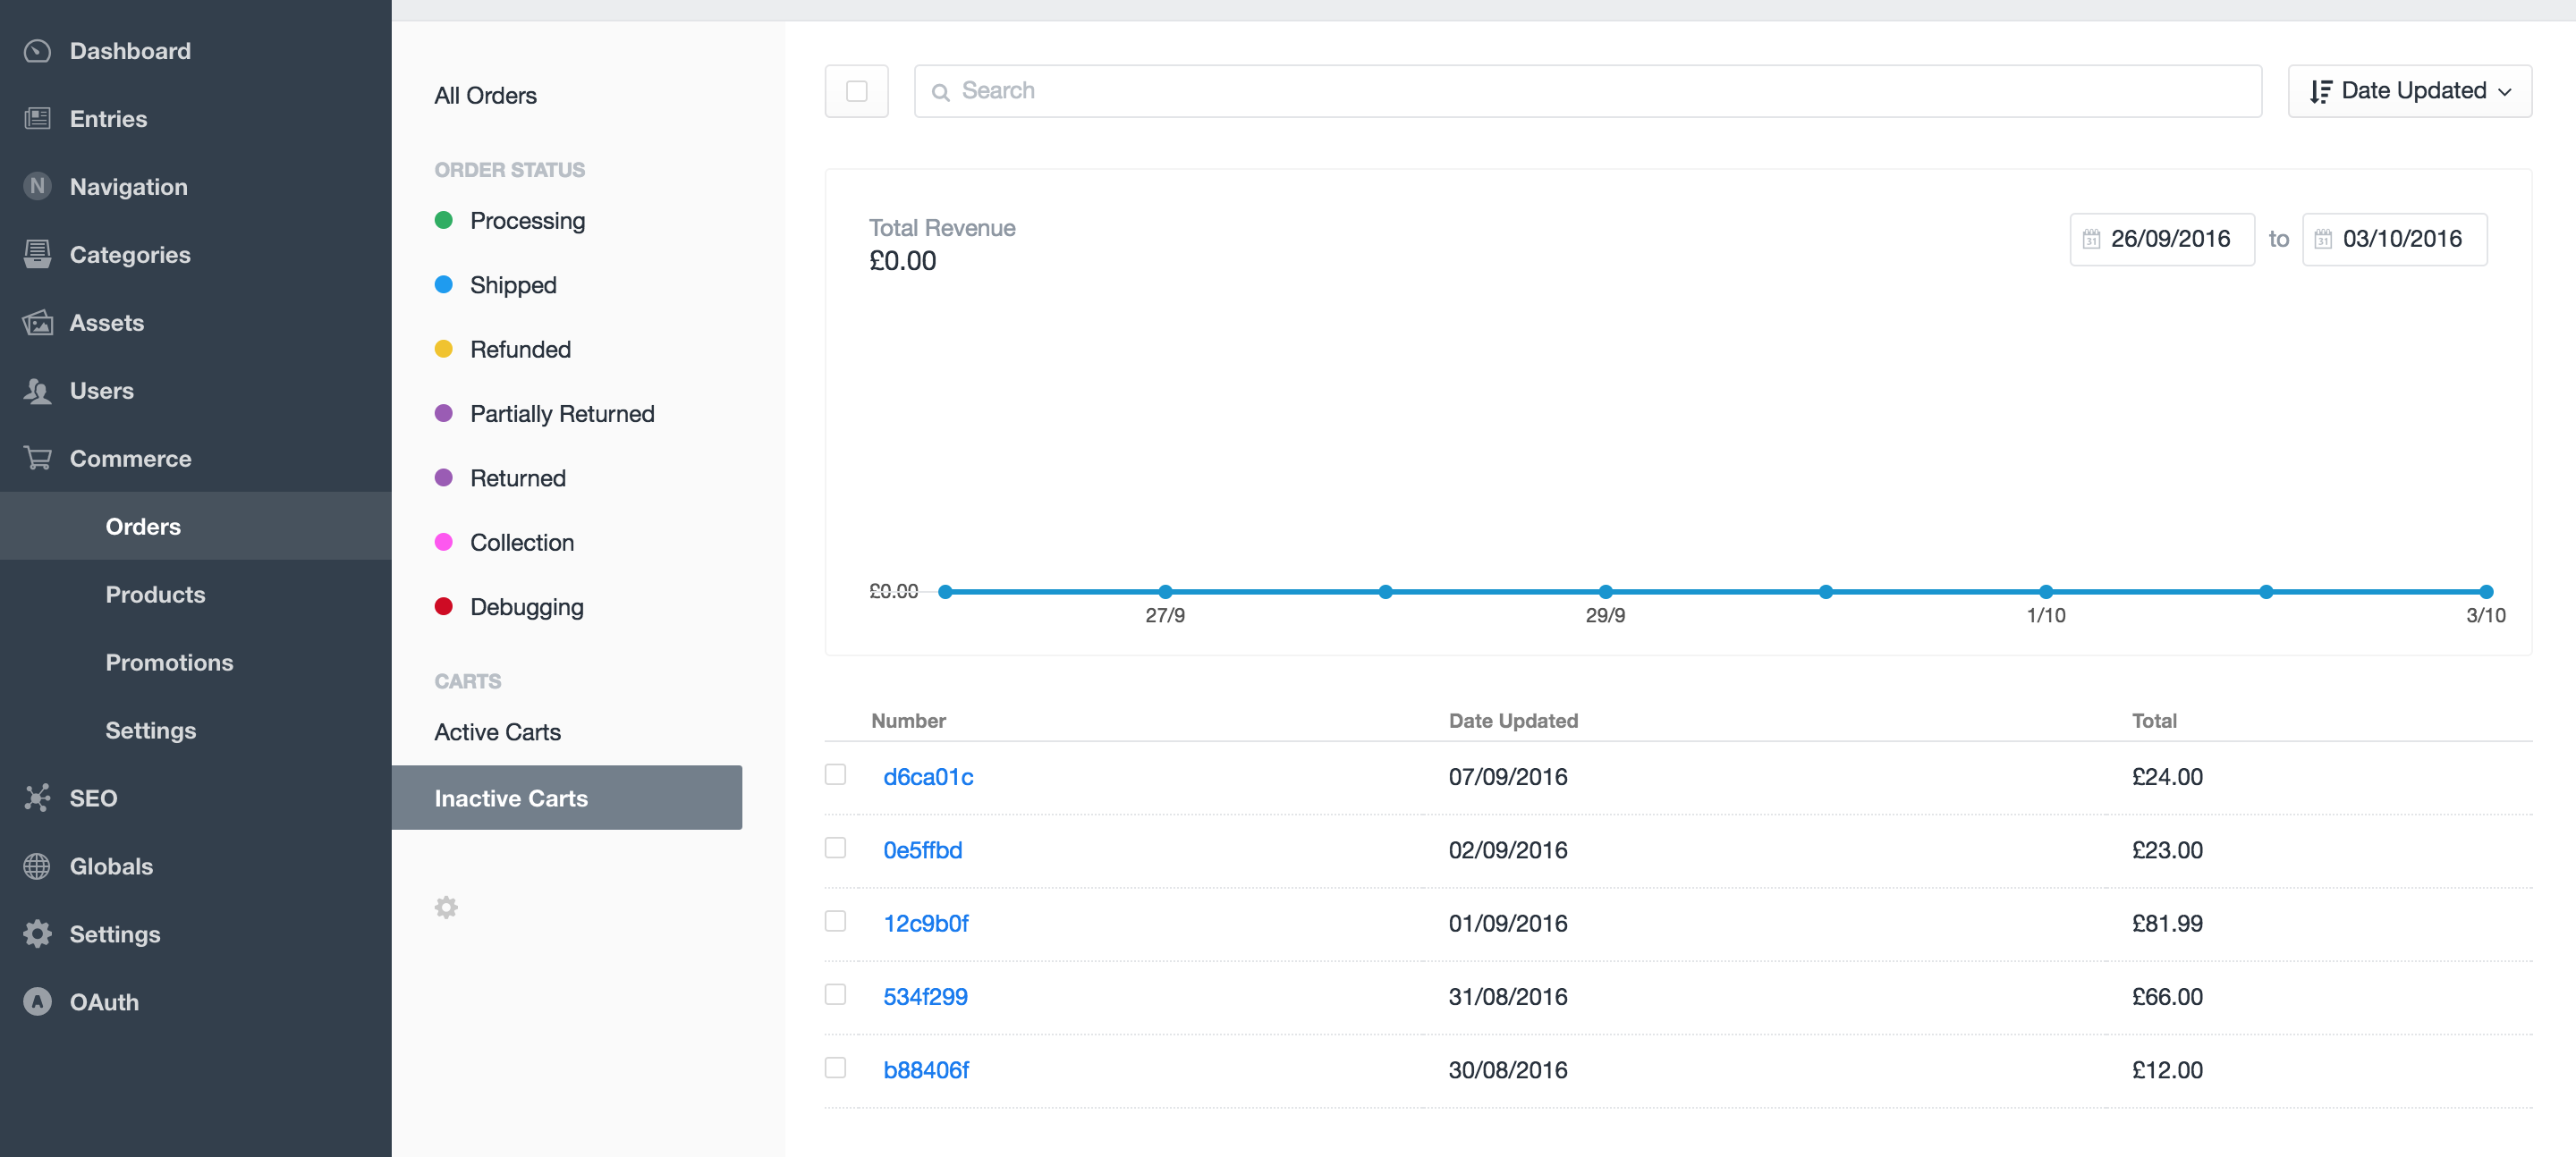
Task: Check the box for order b88406f
Action: click(x=835, y=1067)
